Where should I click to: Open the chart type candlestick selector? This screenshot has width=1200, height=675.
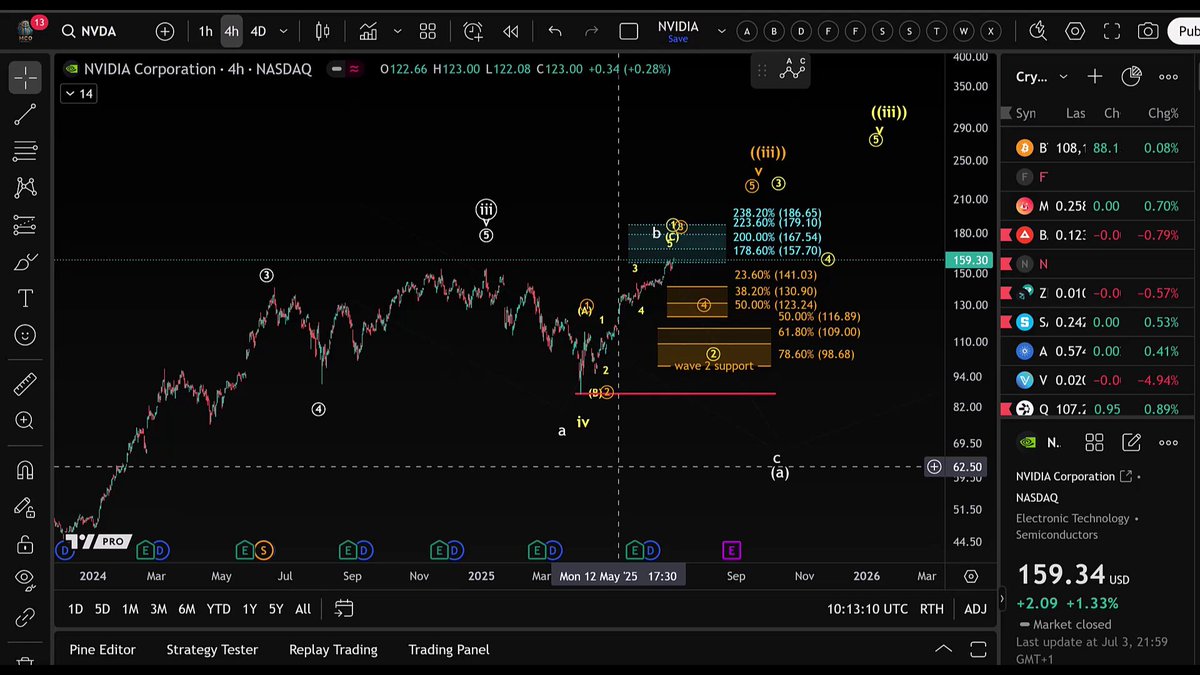pyautogui.click(x=322, y=31)
